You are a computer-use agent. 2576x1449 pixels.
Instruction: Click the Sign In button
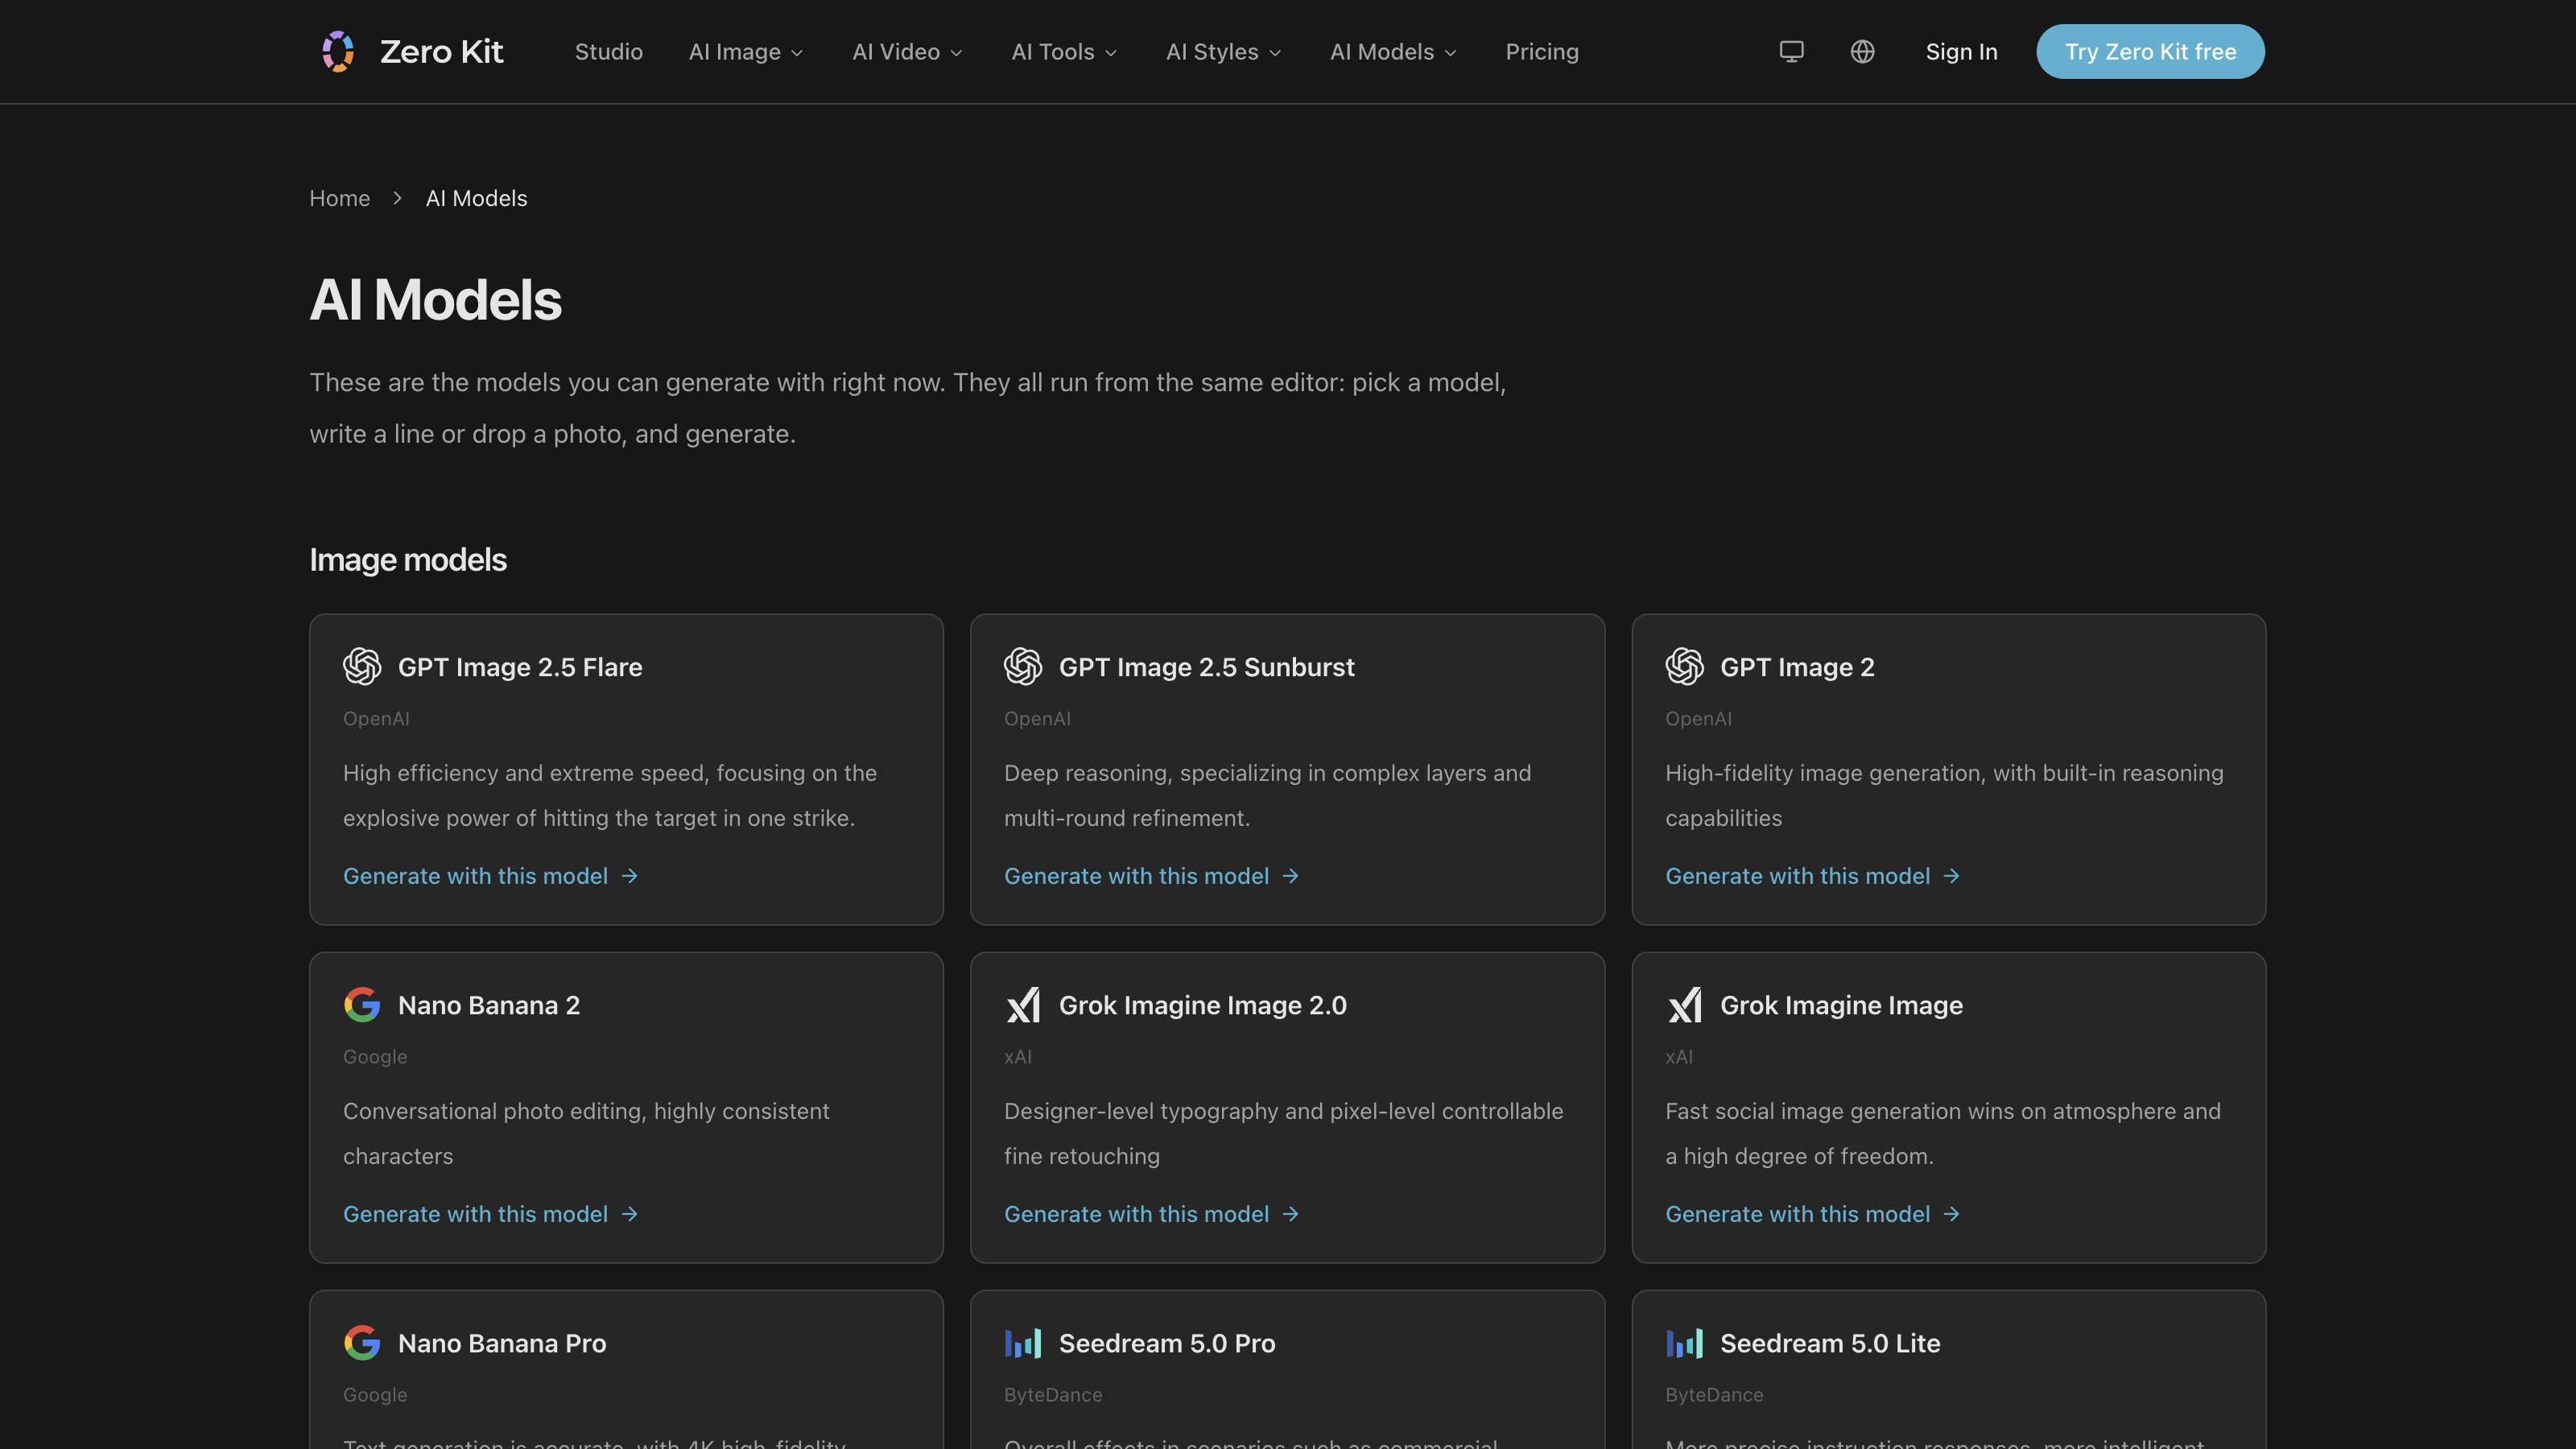(1961, 52)
